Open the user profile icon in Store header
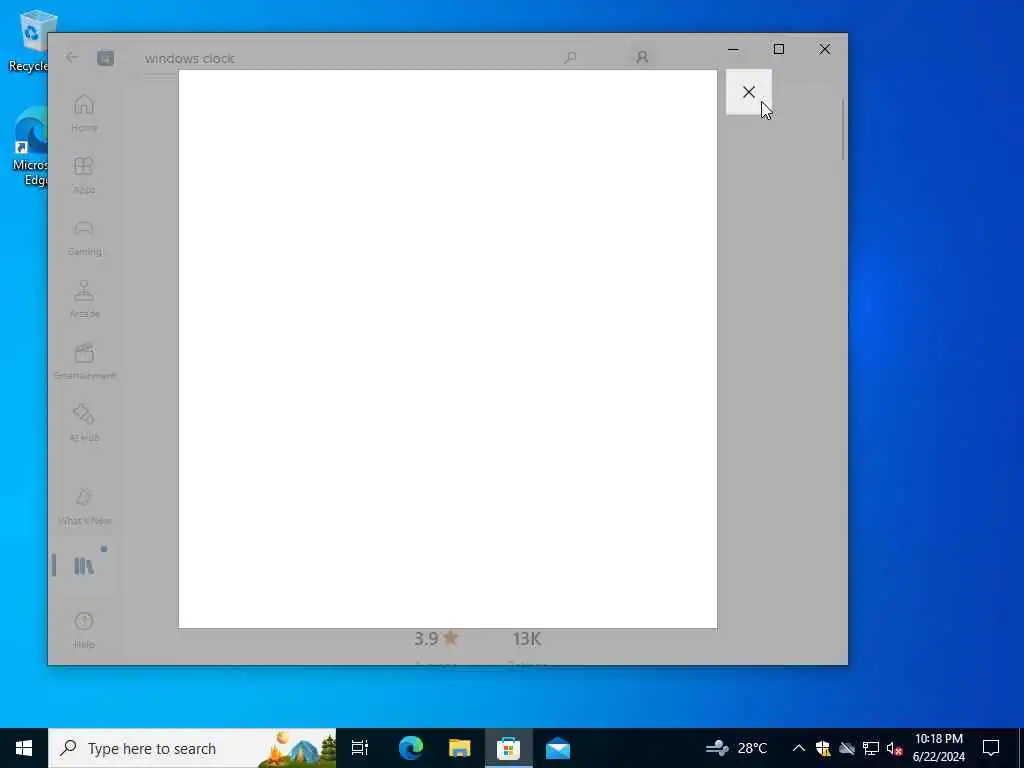This screenshot has height=768, width=1024. tap(642, 57)
